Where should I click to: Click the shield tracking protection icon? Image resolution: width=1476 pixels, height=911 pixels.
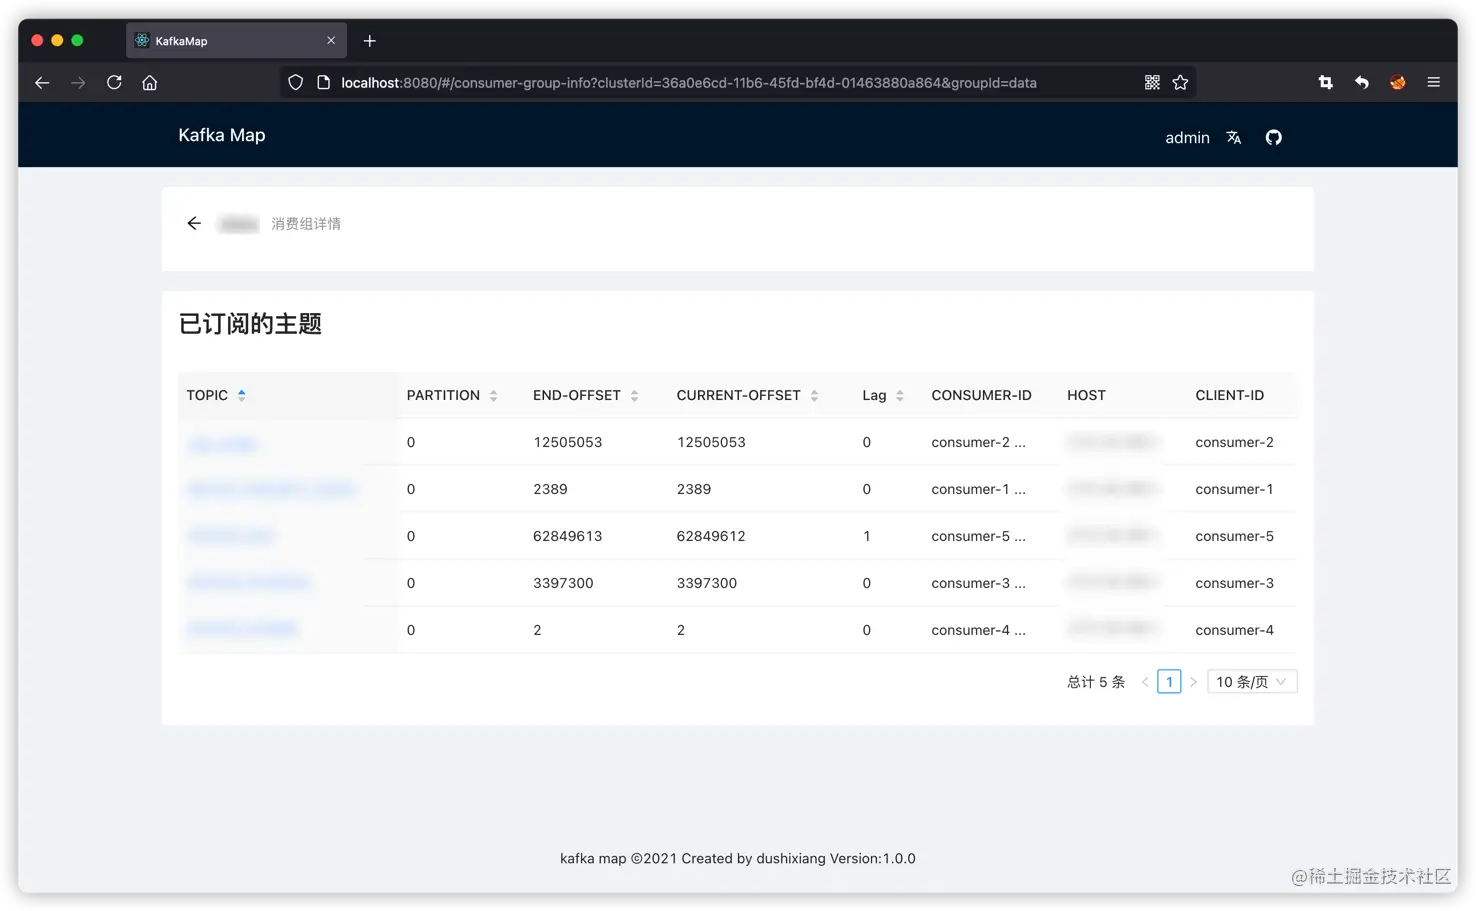(x=295, y=83)
